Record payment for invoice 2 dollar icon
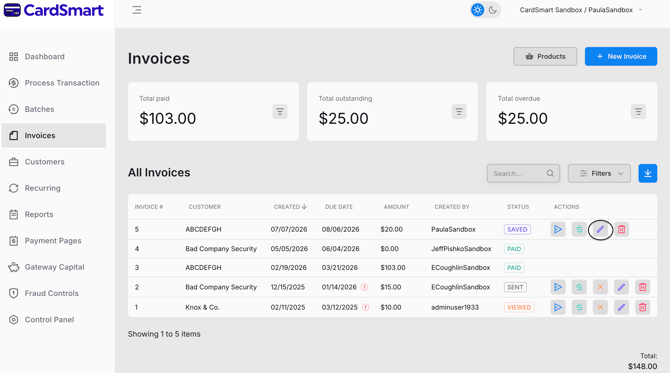Image resolution: width=670 pixels, height=373 pixels. pos(579,287)
